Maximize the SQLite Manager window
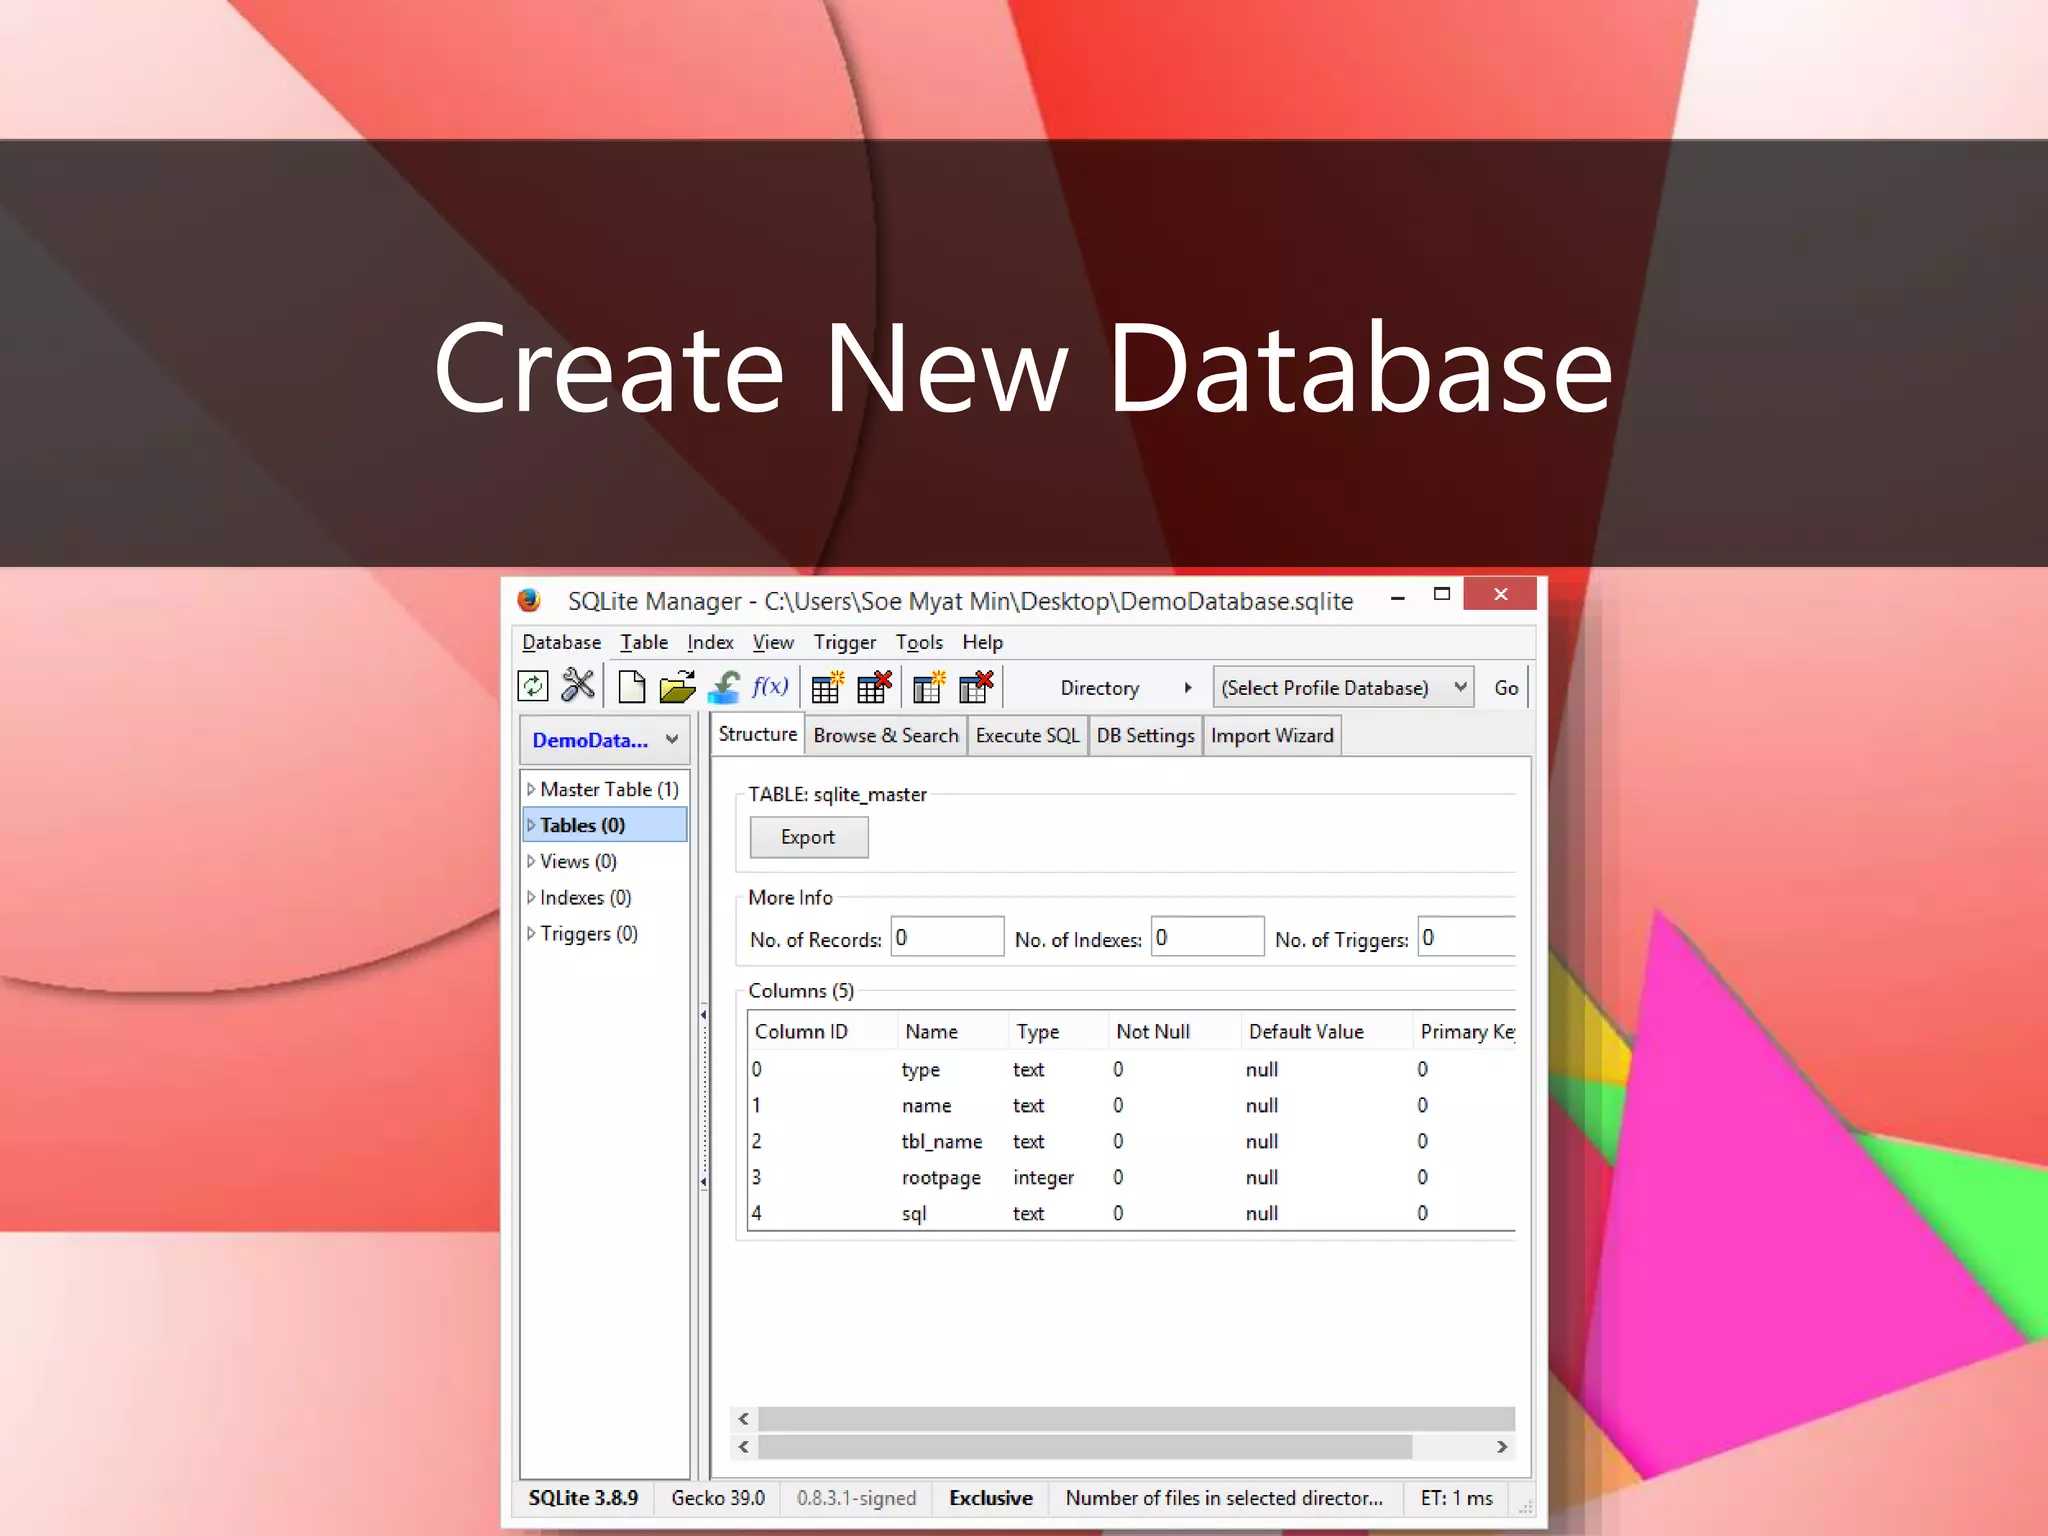The width and height of the screenshot is (2048, 1536). point(1442,594)
